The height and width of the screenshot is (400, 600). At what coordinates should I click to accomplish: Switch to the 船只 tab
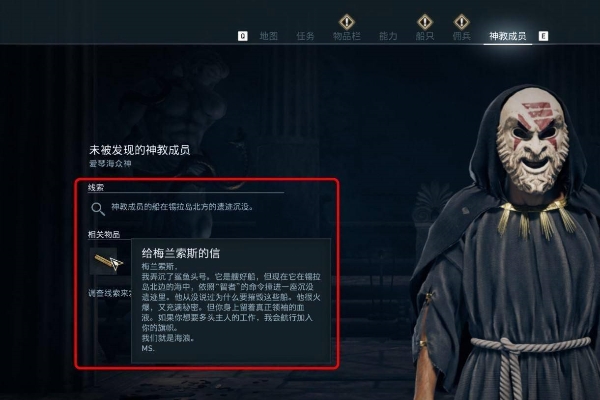(425, 36)
